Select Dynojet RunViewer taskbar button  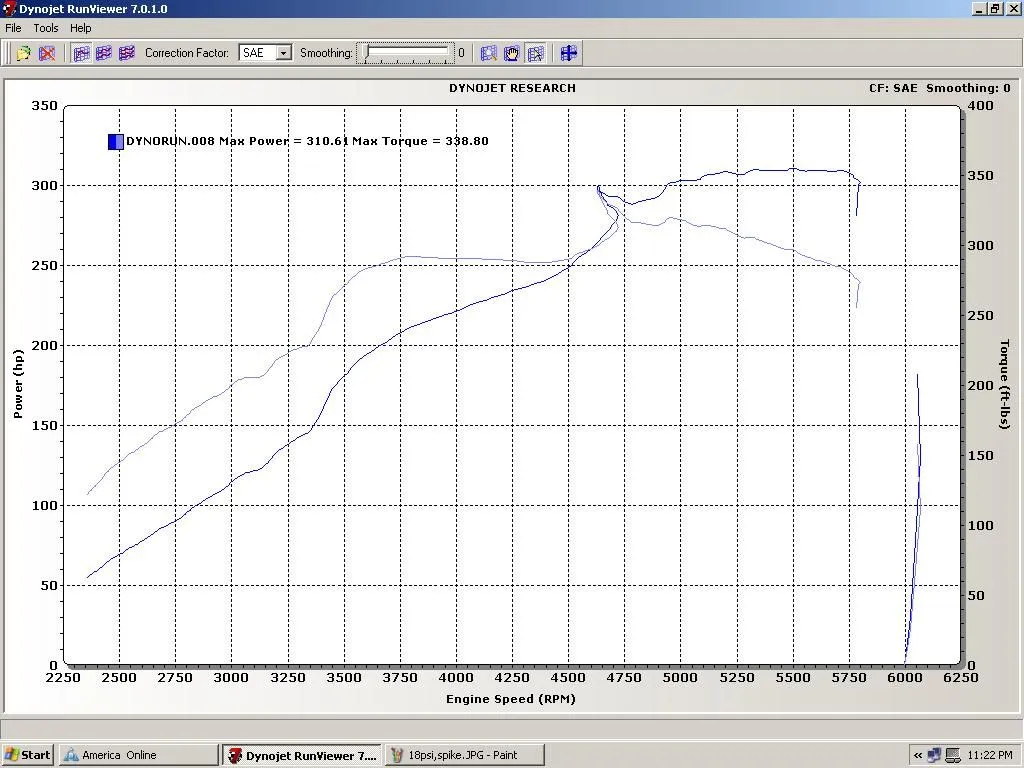(302, 756)
